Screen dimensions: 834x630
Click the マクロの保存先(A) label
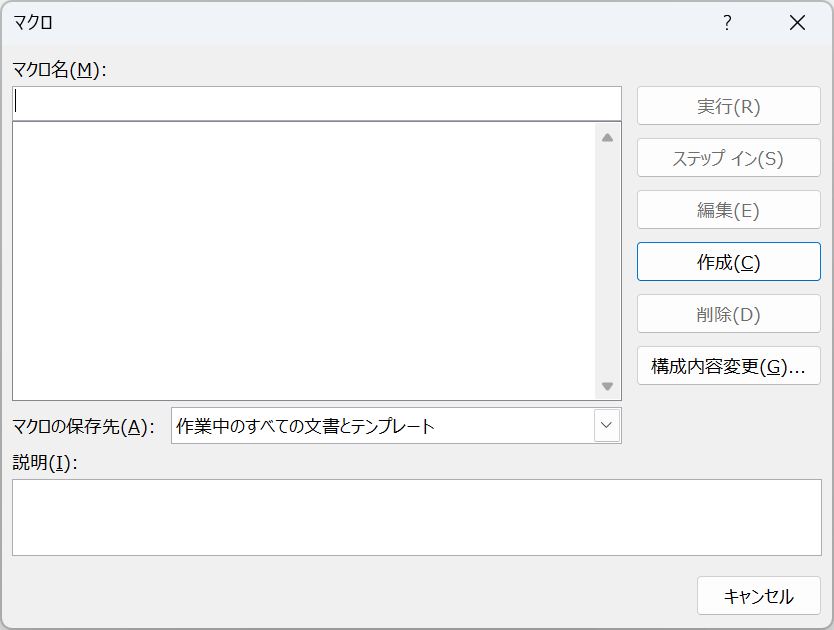(x=83, y=427)
